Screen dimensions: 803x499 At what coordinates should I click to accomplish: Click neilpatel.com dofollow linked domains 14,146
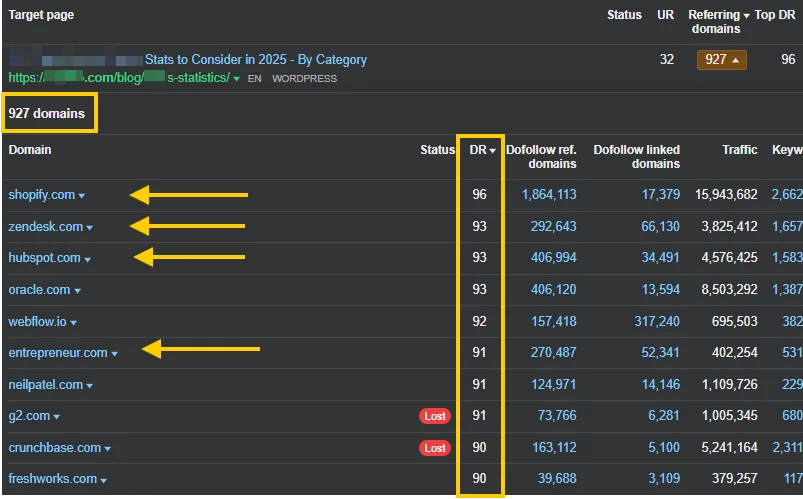(661, 384)
